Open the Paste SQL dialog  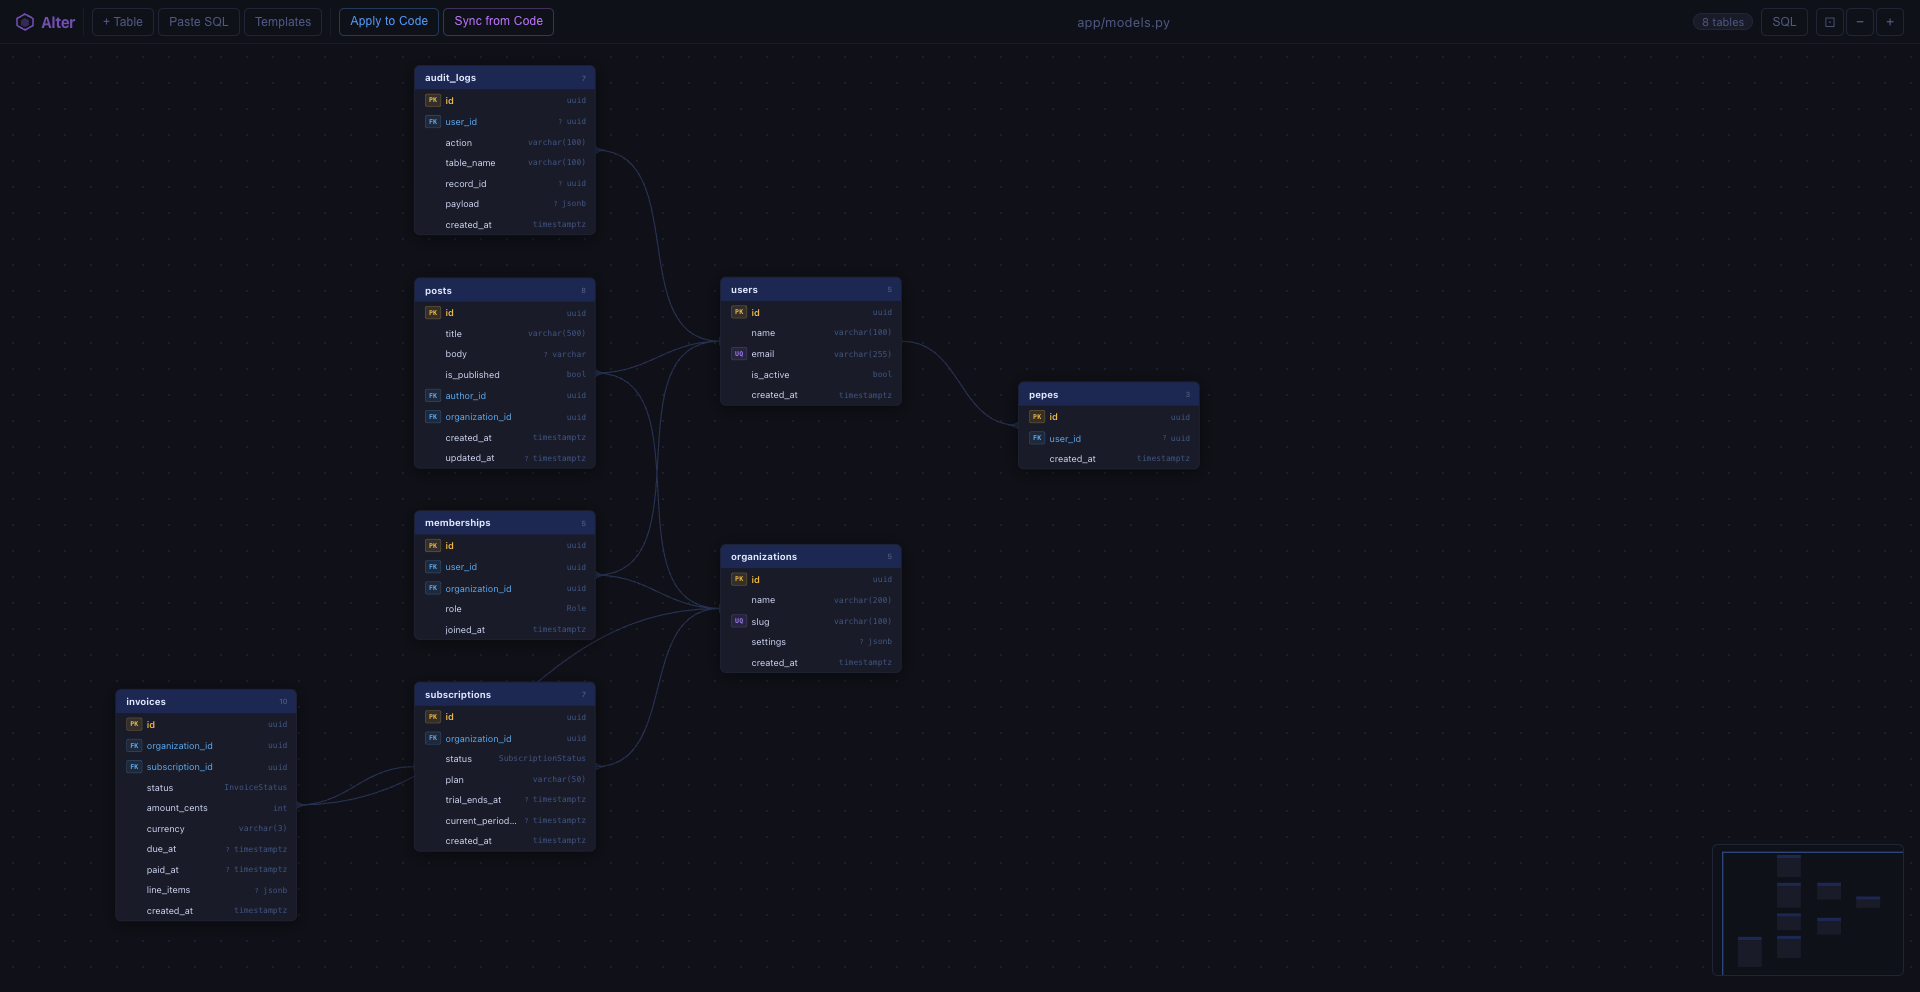point(199,22)
